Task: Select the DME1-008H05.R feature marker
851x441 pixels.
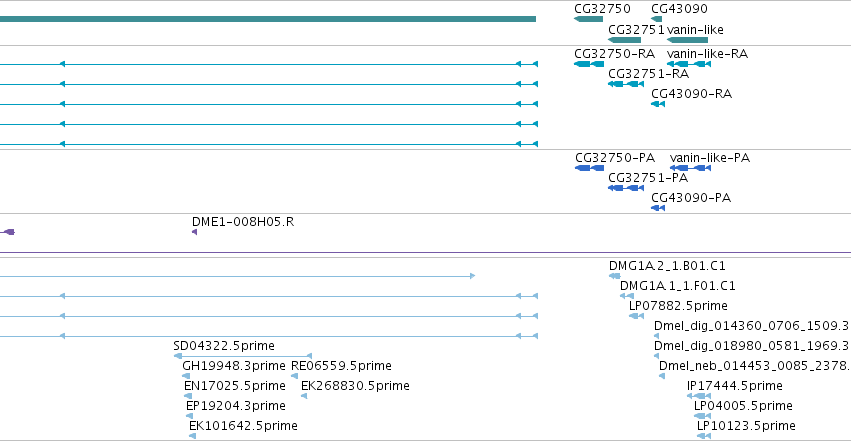Action: click(194, 232)
